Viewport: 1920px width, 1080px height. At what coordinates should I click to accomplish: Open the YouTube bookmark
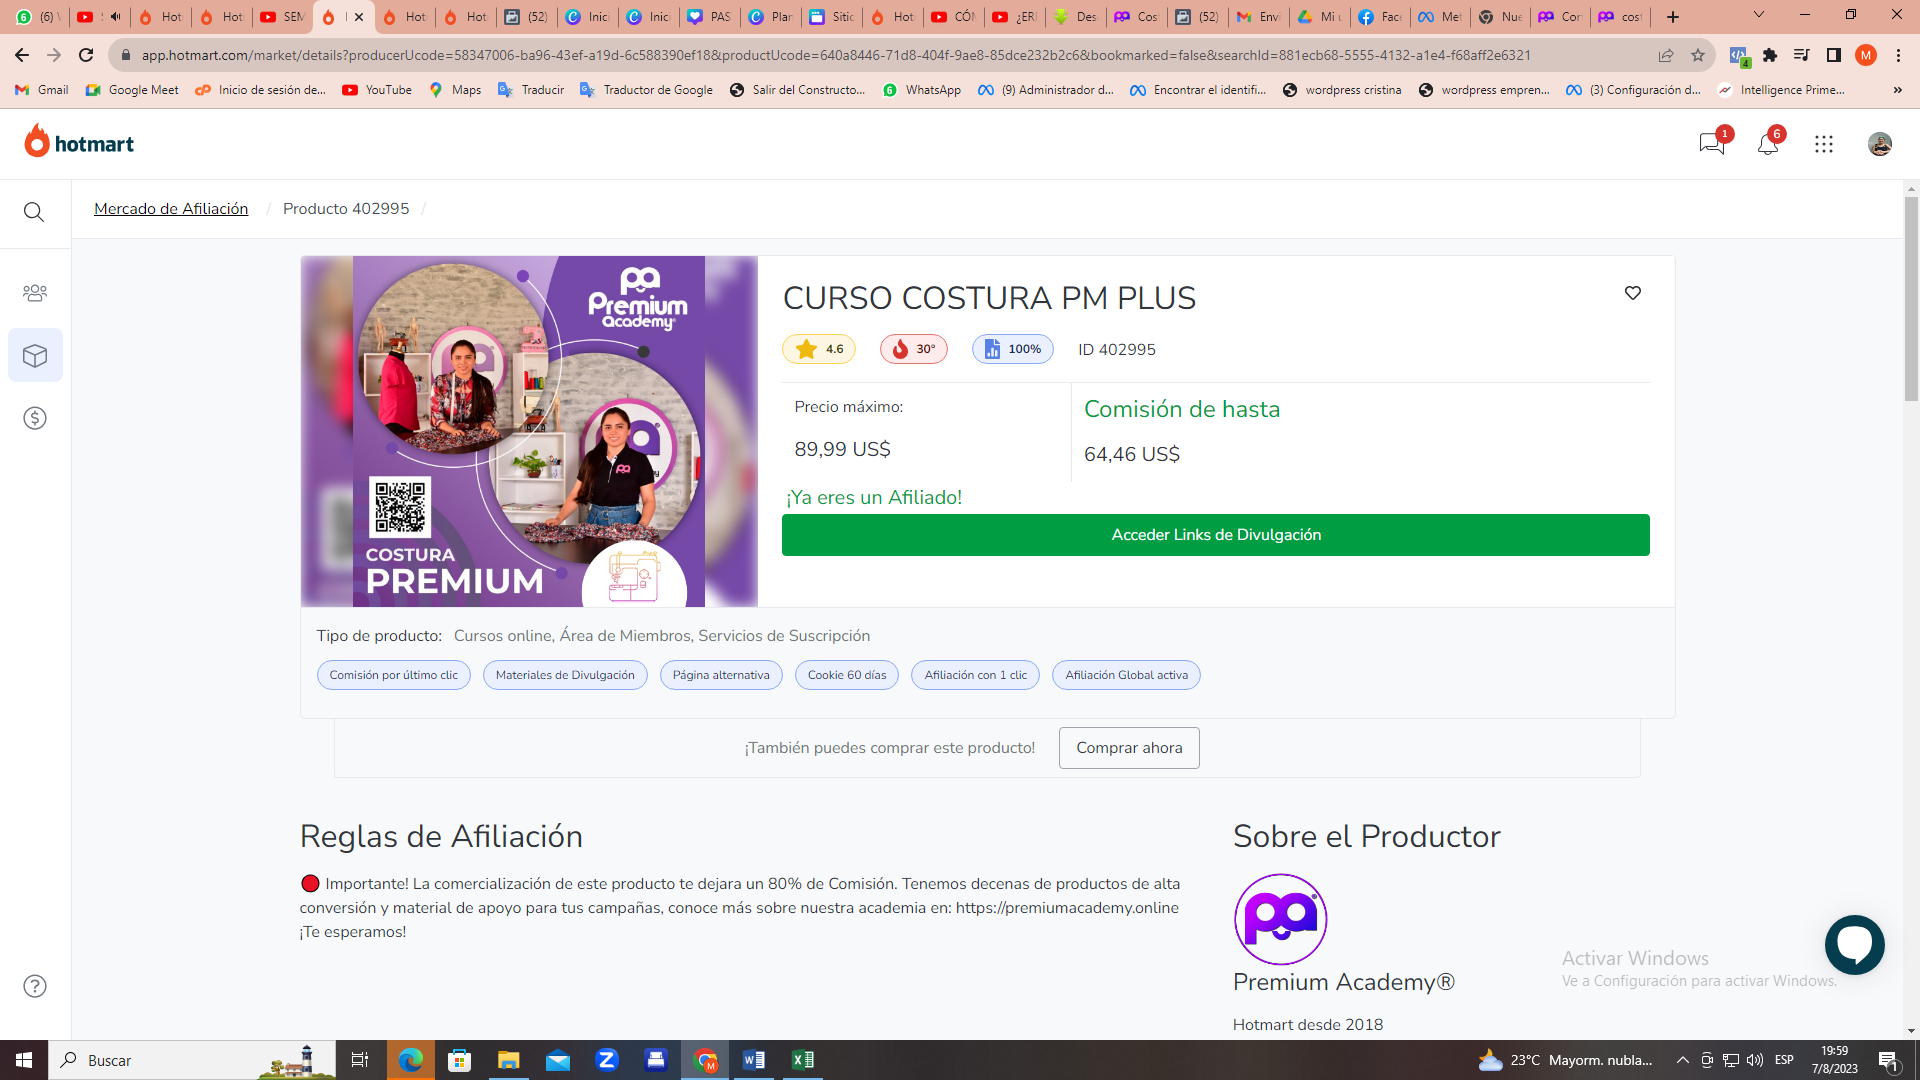(x=377, y=90)
